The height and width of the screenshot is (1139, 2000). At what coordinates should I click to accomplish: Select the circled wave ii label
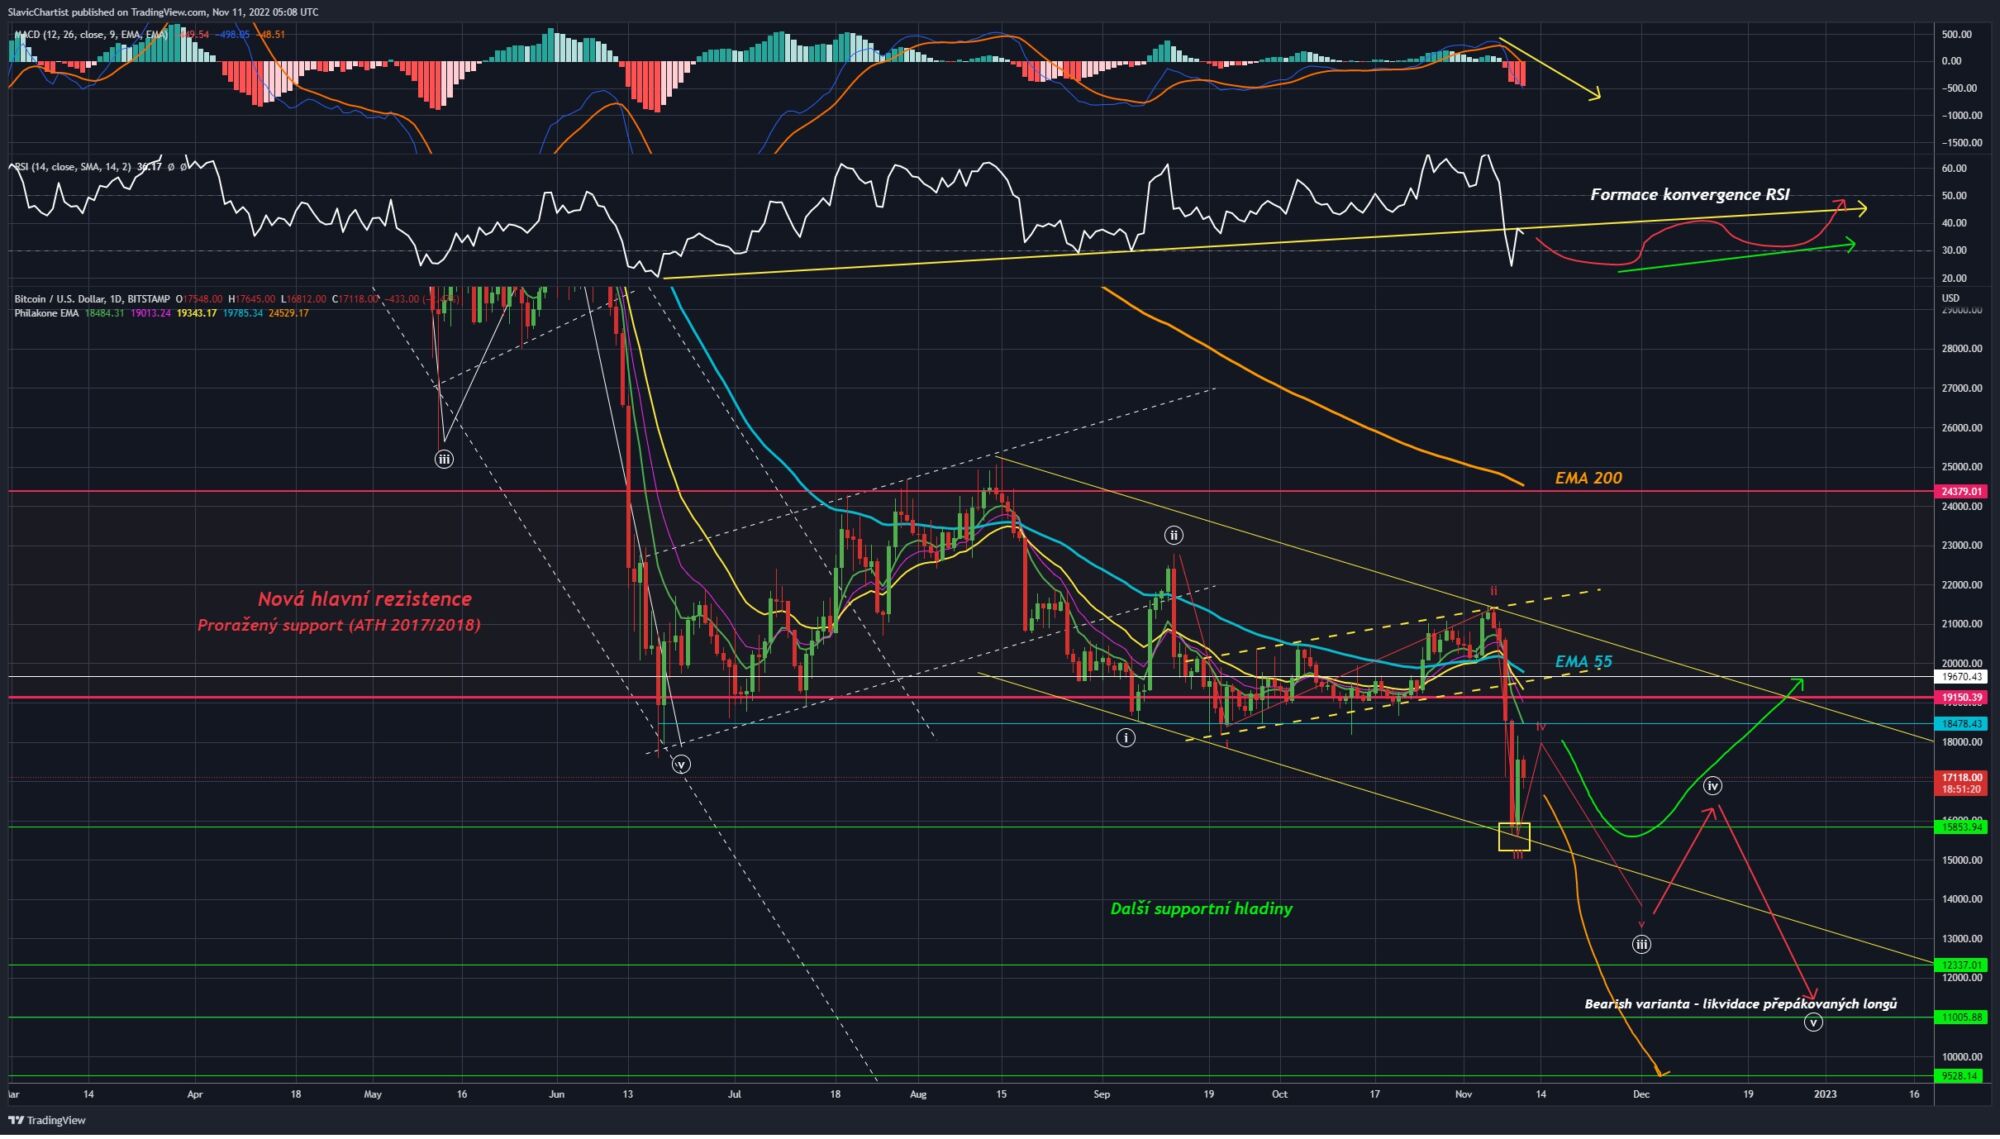(x=1173, y=535)
